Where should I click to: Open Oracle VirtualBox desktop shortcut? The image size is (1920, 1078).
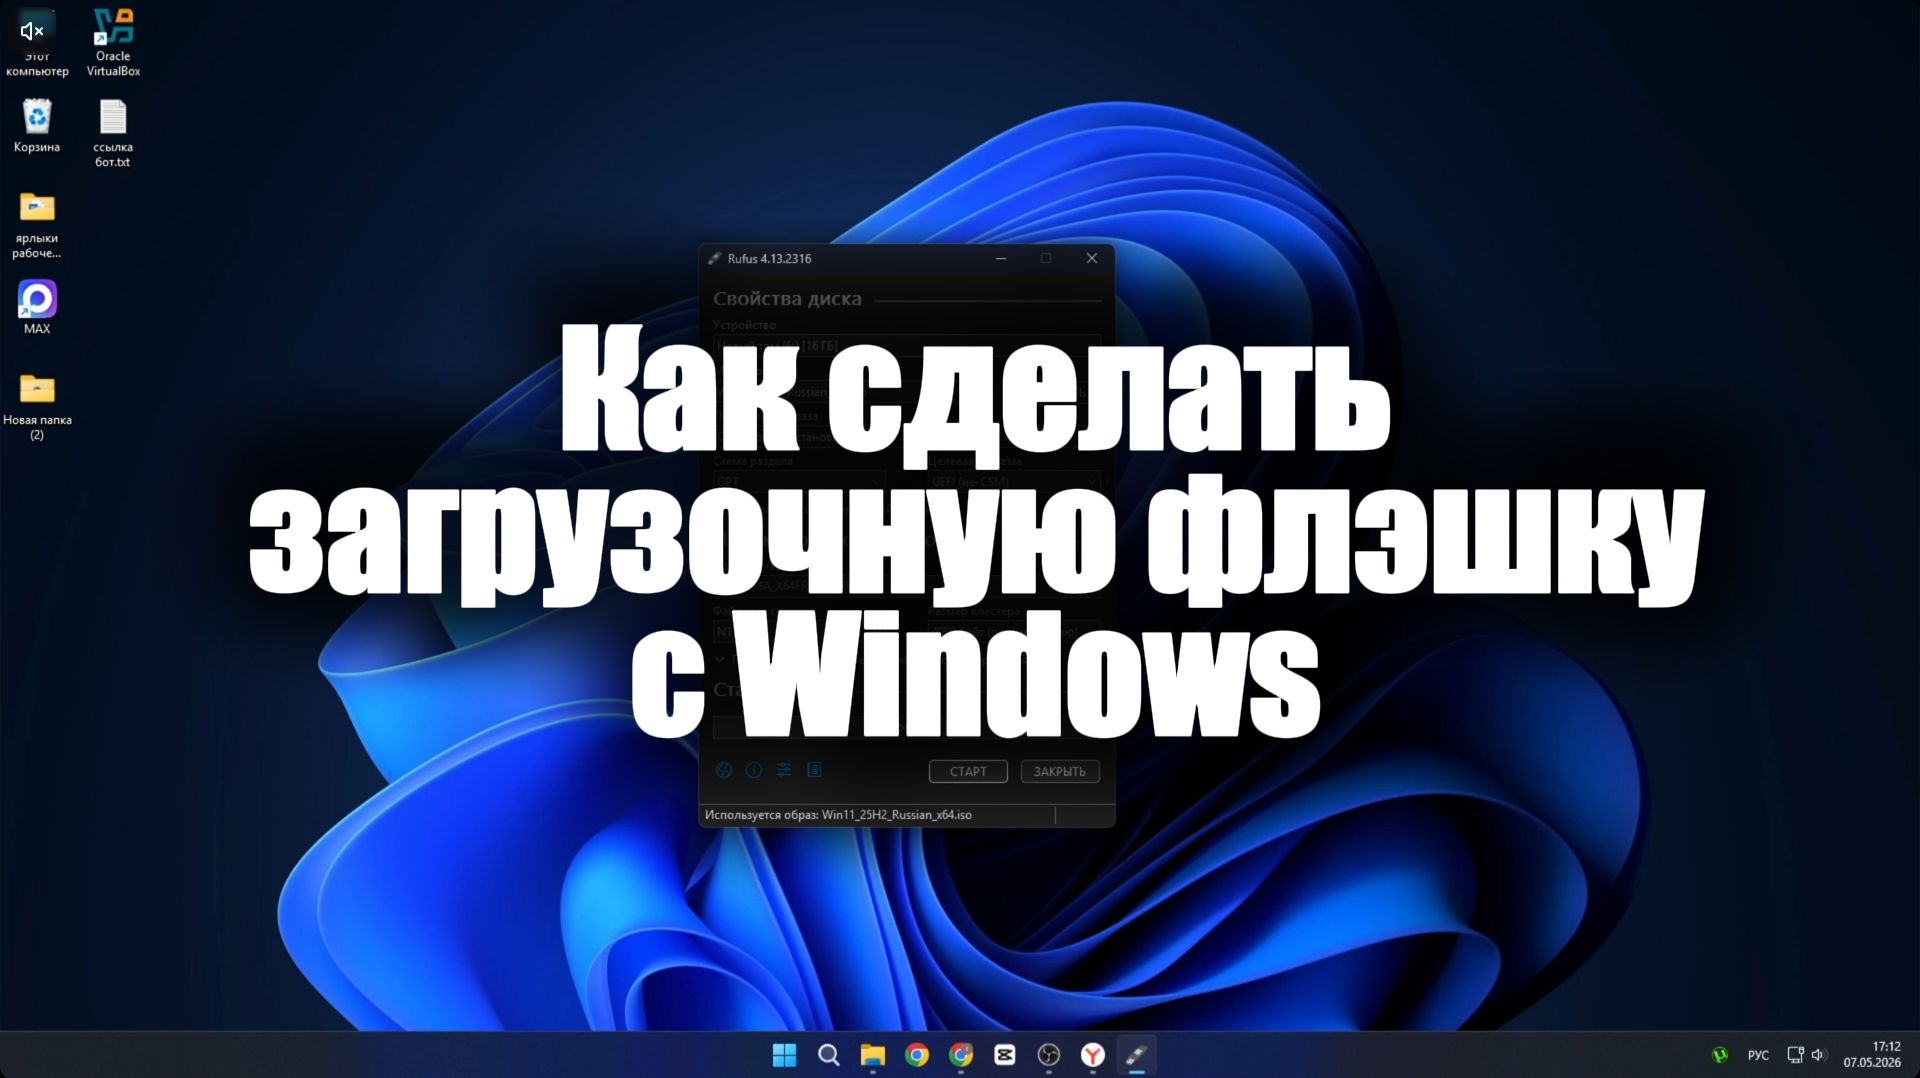(x=113, y=43)
